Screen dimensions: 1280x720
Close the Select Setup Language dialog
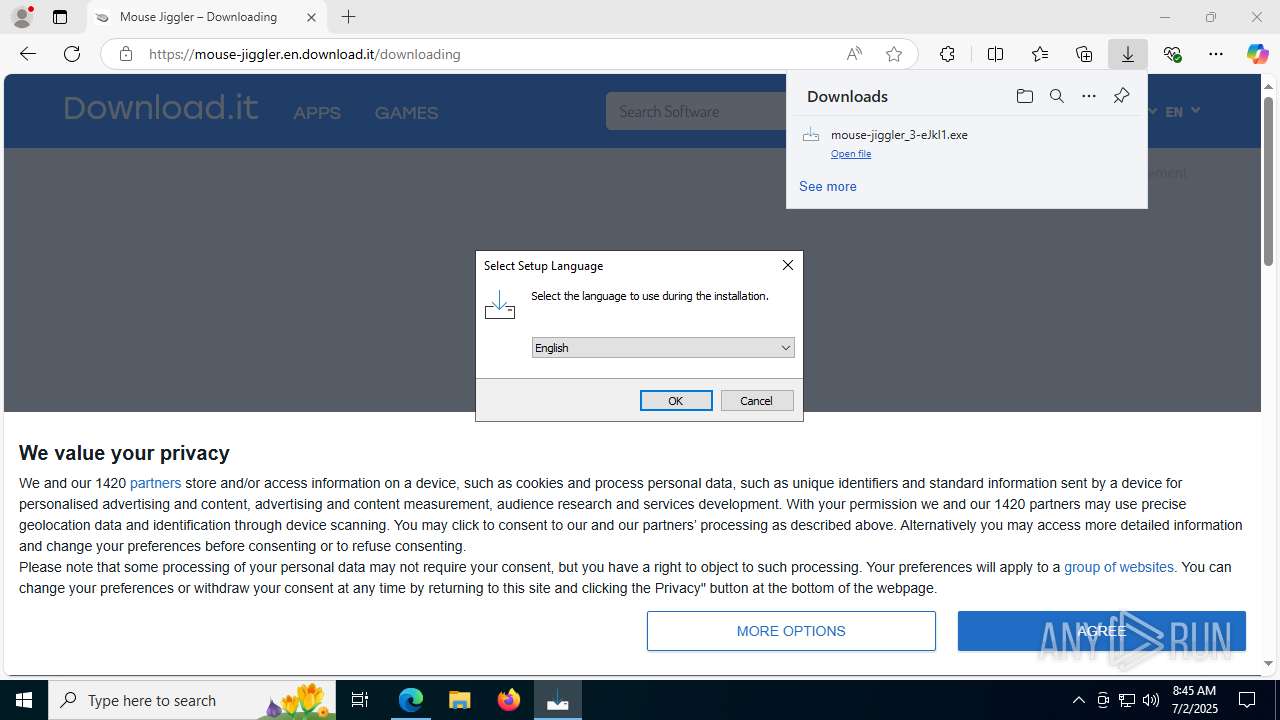click(788, 265)
